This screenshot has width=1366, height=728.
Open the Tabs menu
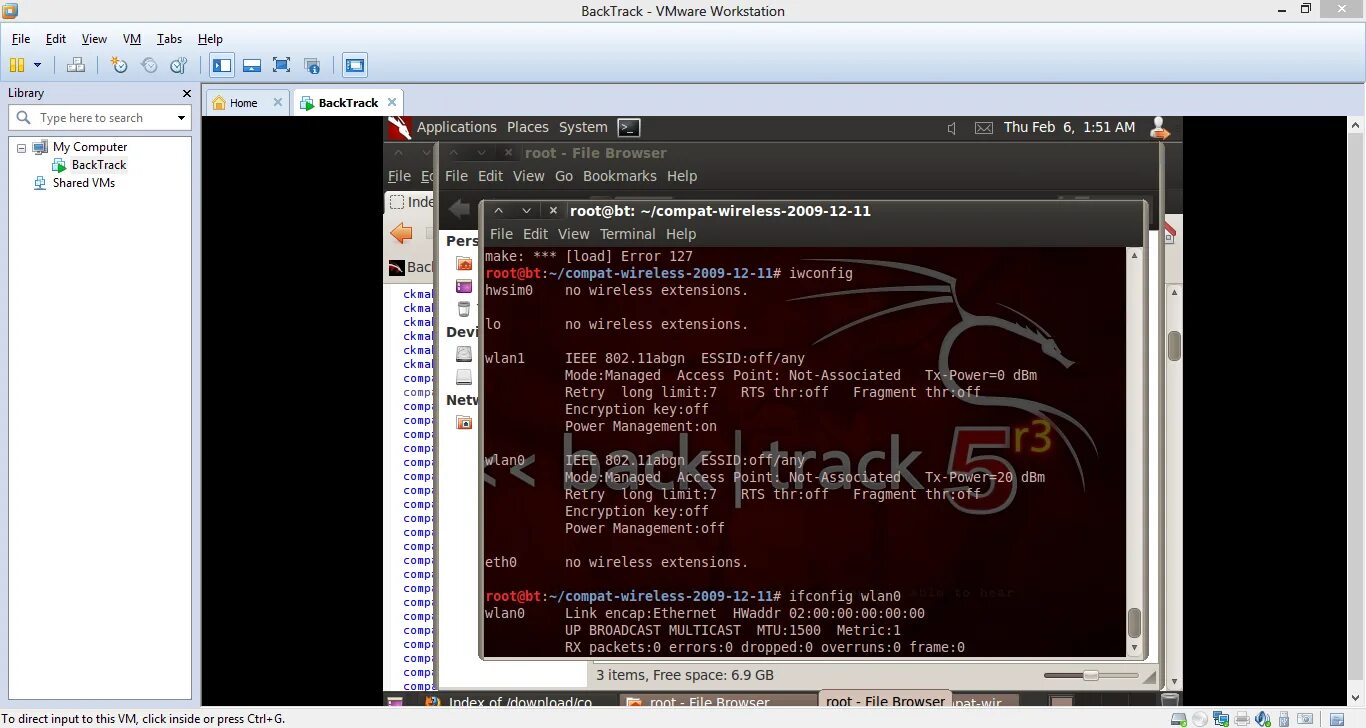click(x=169, y=39)
